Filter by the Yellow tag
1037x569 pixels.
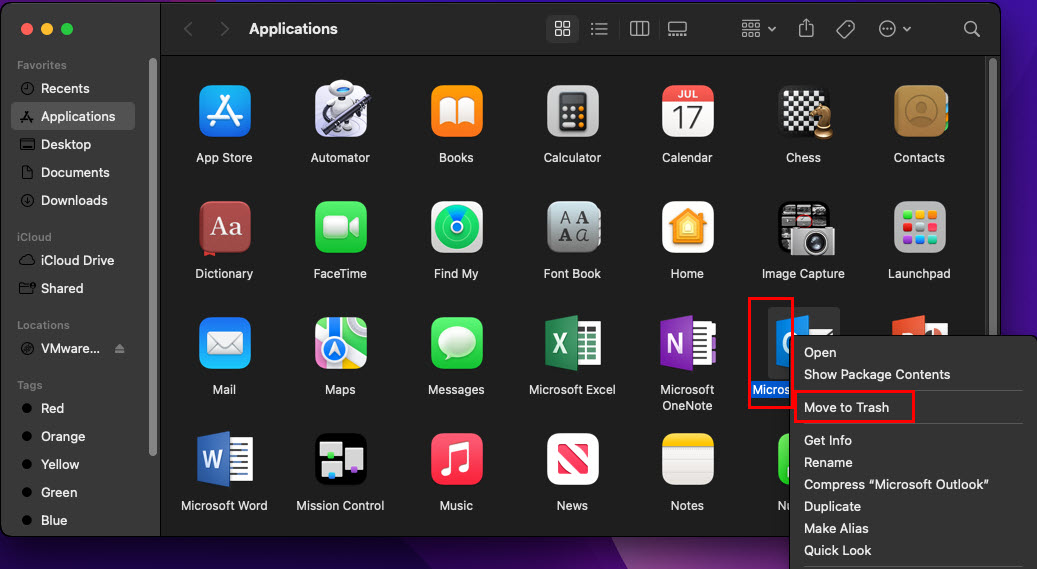pos(73,464)
